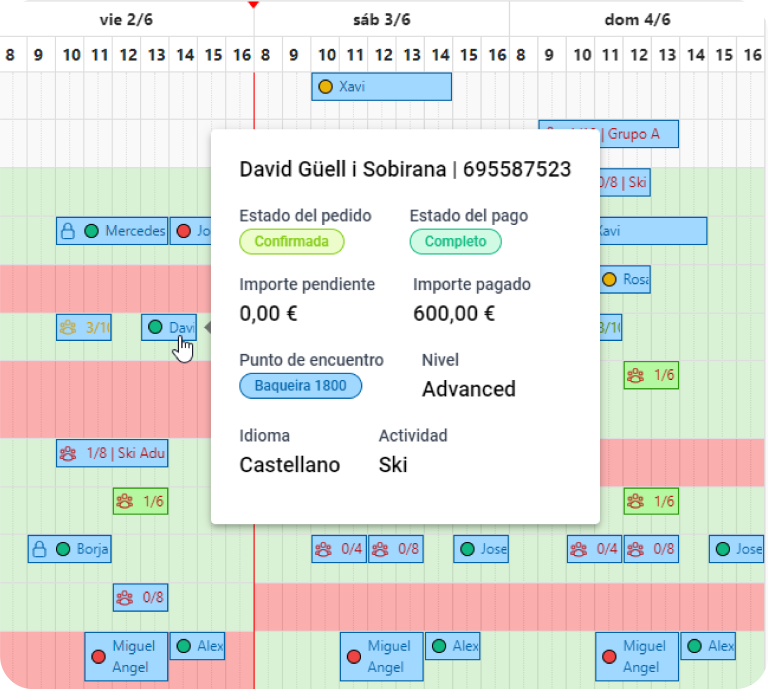Click the group icon on Friday 0/8 block
This screenshot has height=689, width=768.
pyautogui.click(x=124, y=597)
